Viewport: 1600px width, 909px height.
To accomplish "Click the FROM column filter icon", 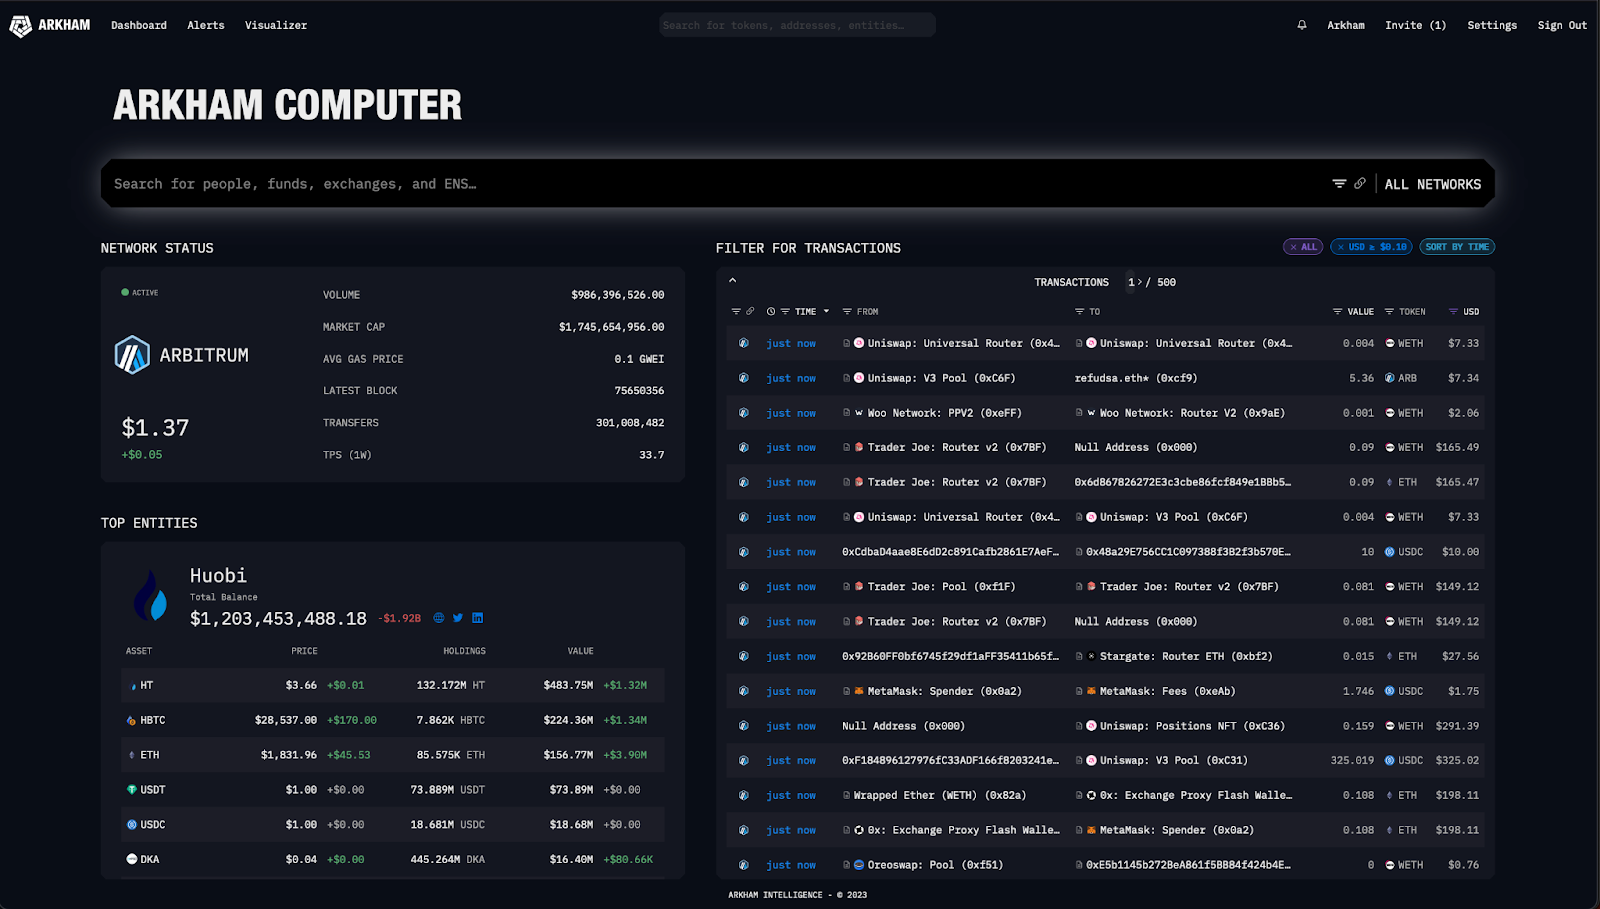I will 847,312.
